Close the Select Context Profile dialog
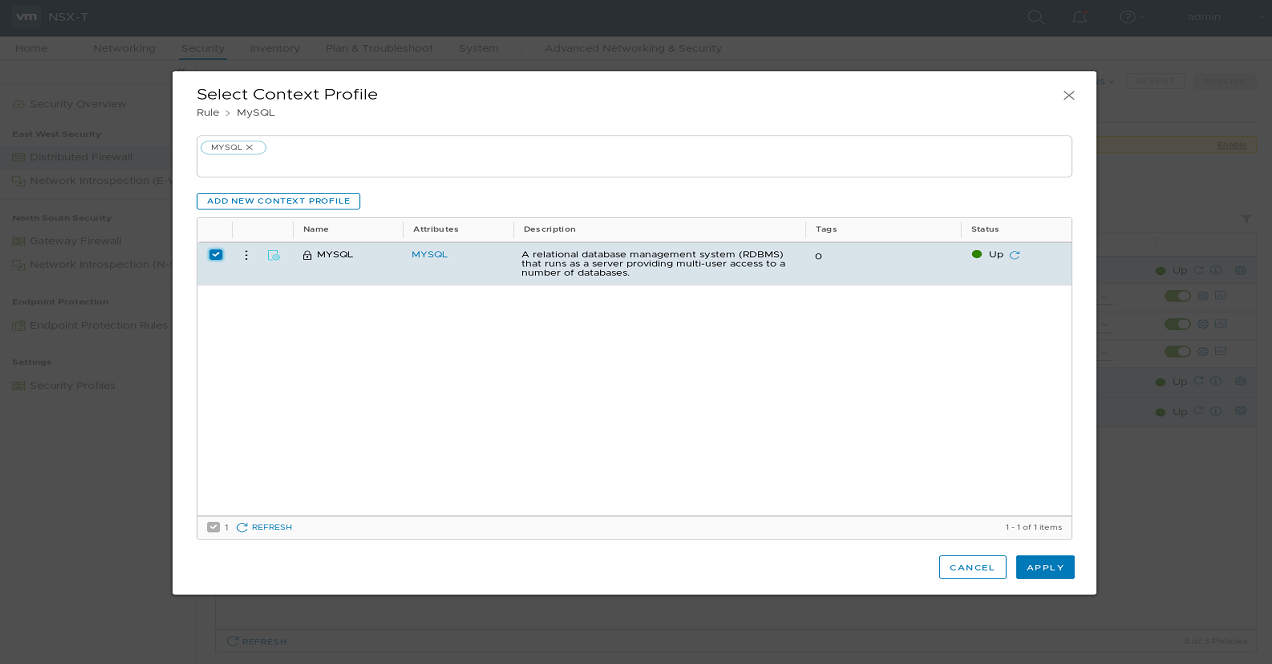This screenshot has width=1272, height=664. pos(1069,95)
